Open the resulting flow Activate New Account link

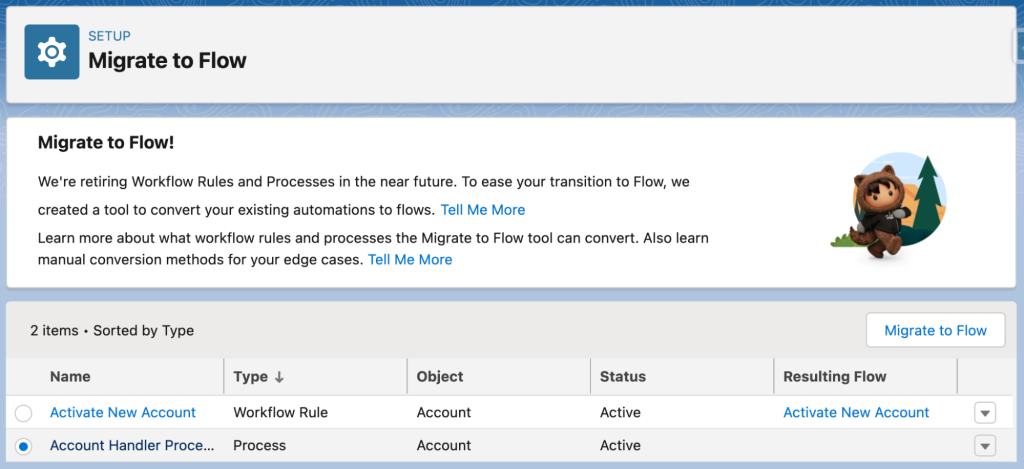click(856, 413)
